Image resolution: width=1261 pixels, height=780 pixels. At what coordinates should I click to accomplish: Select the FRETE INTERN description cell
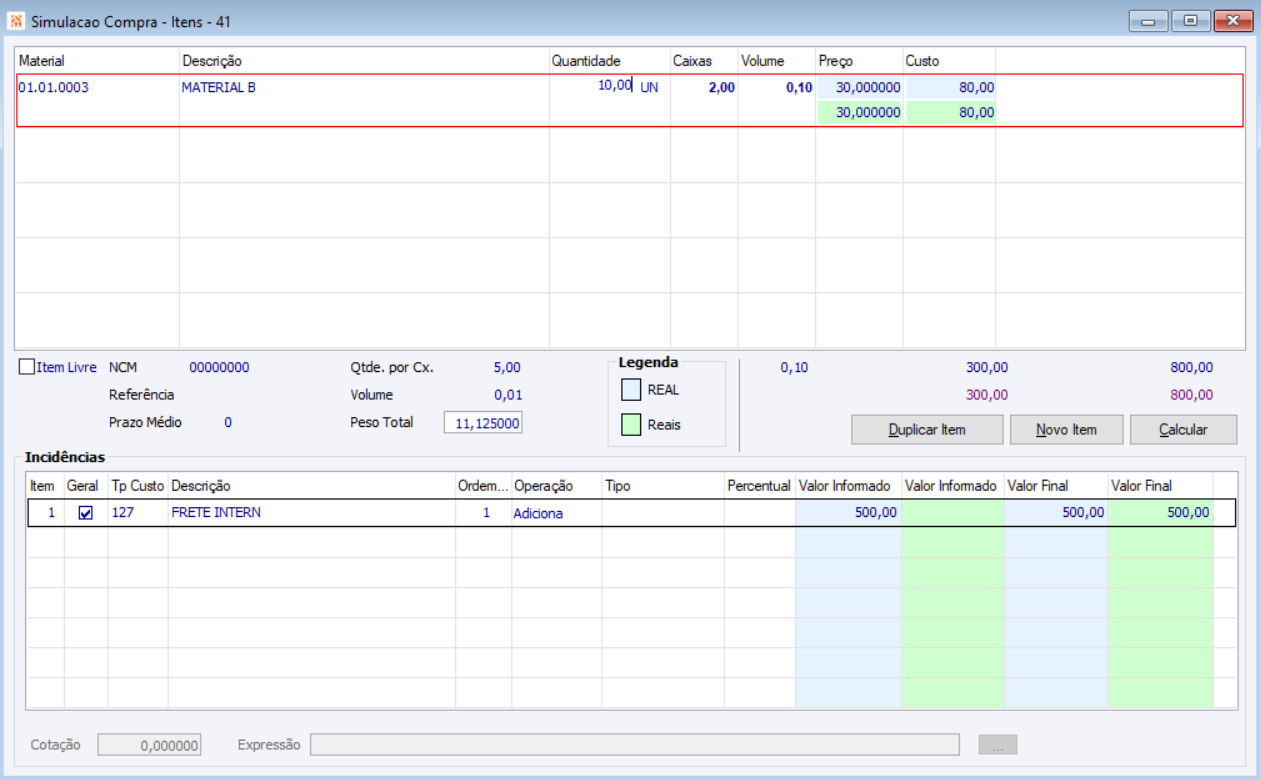[312, 513]
